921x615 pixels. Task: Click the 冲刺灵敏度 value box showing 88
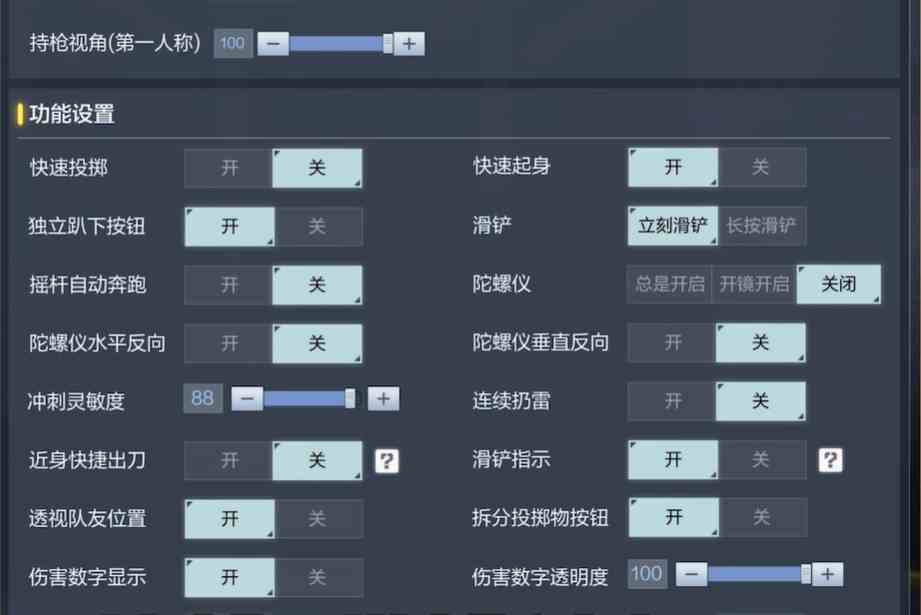pyautogui.click(x=203, y=398)
